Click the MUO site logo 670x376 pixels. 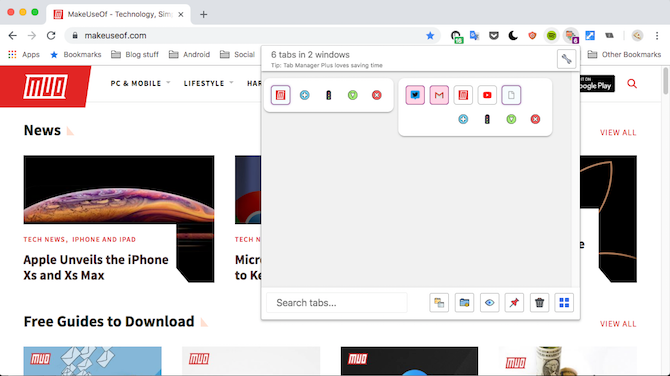point(45,86)
